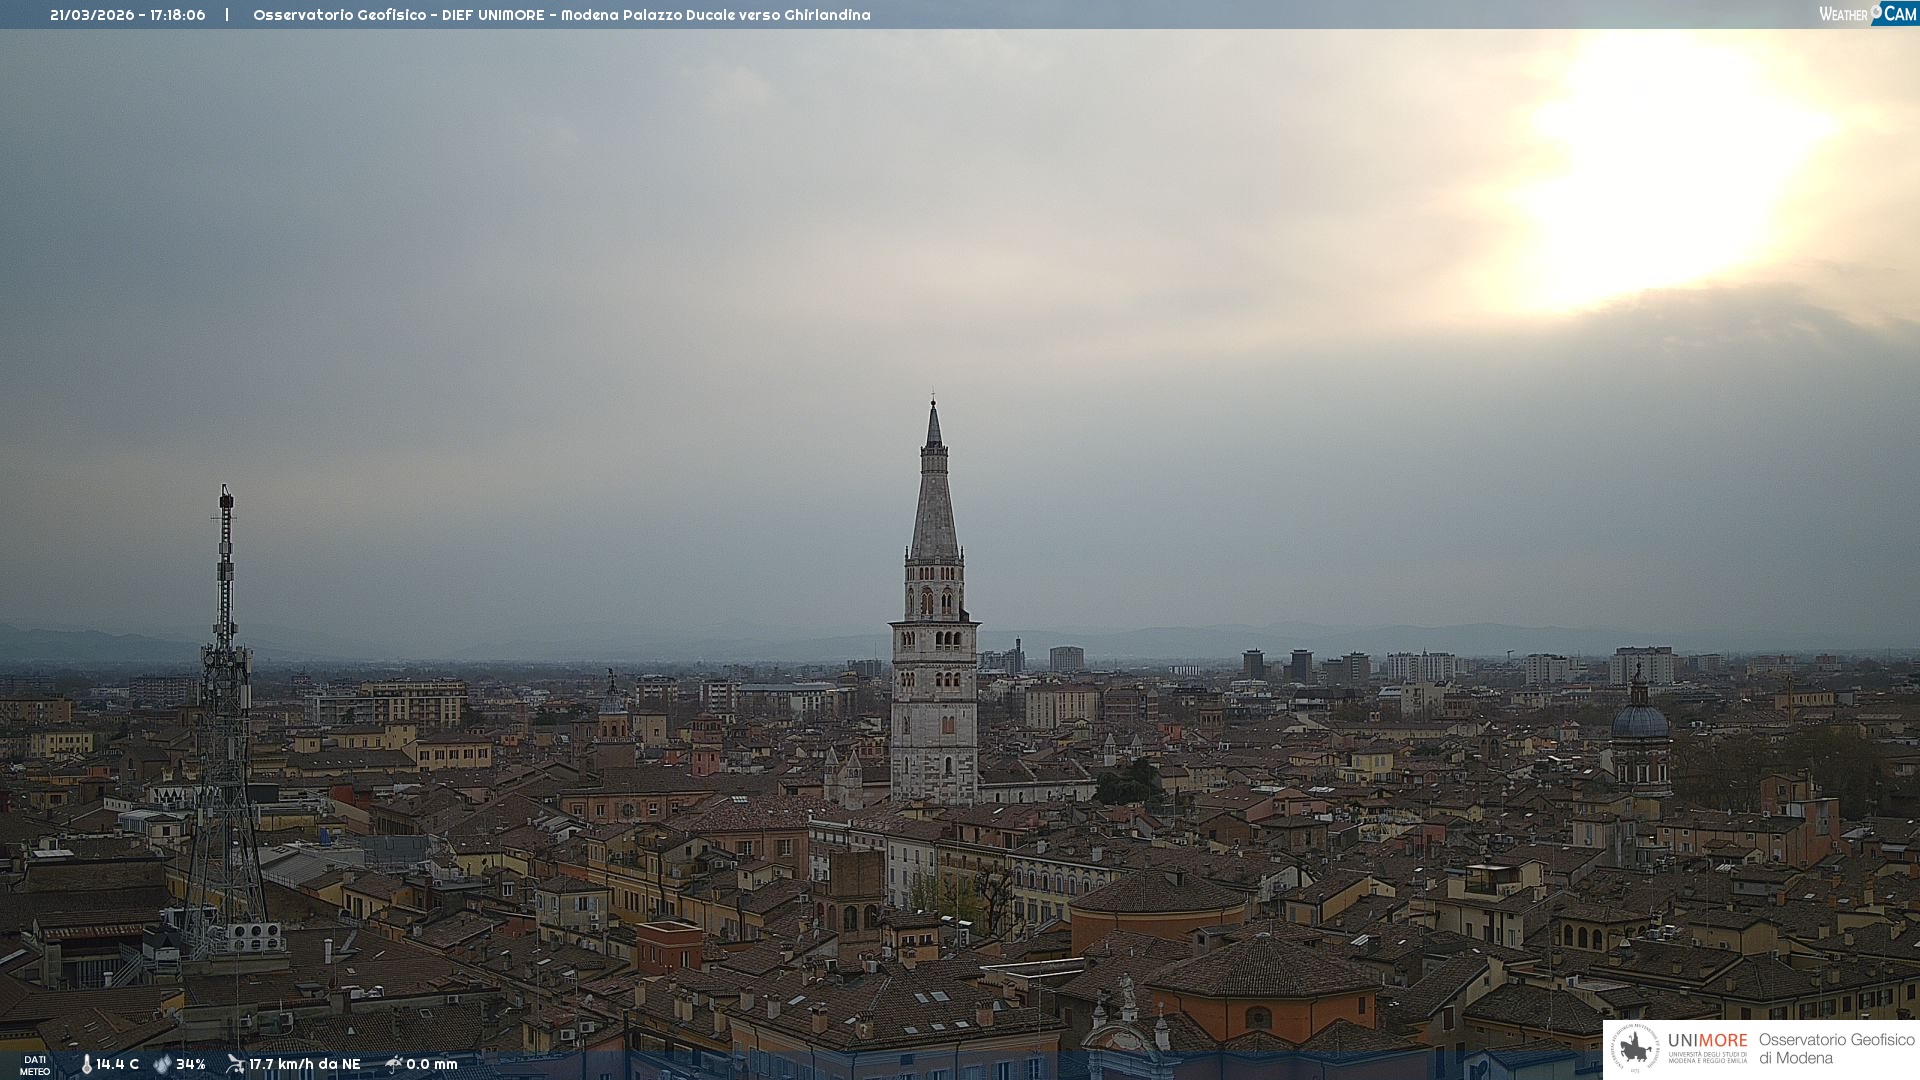Image resolution: width=1920 pixels, height=1080 pixels.
Task: Click the Osservatorio Geofisico di Modena text
Action: click(x=1836, y=1048)
